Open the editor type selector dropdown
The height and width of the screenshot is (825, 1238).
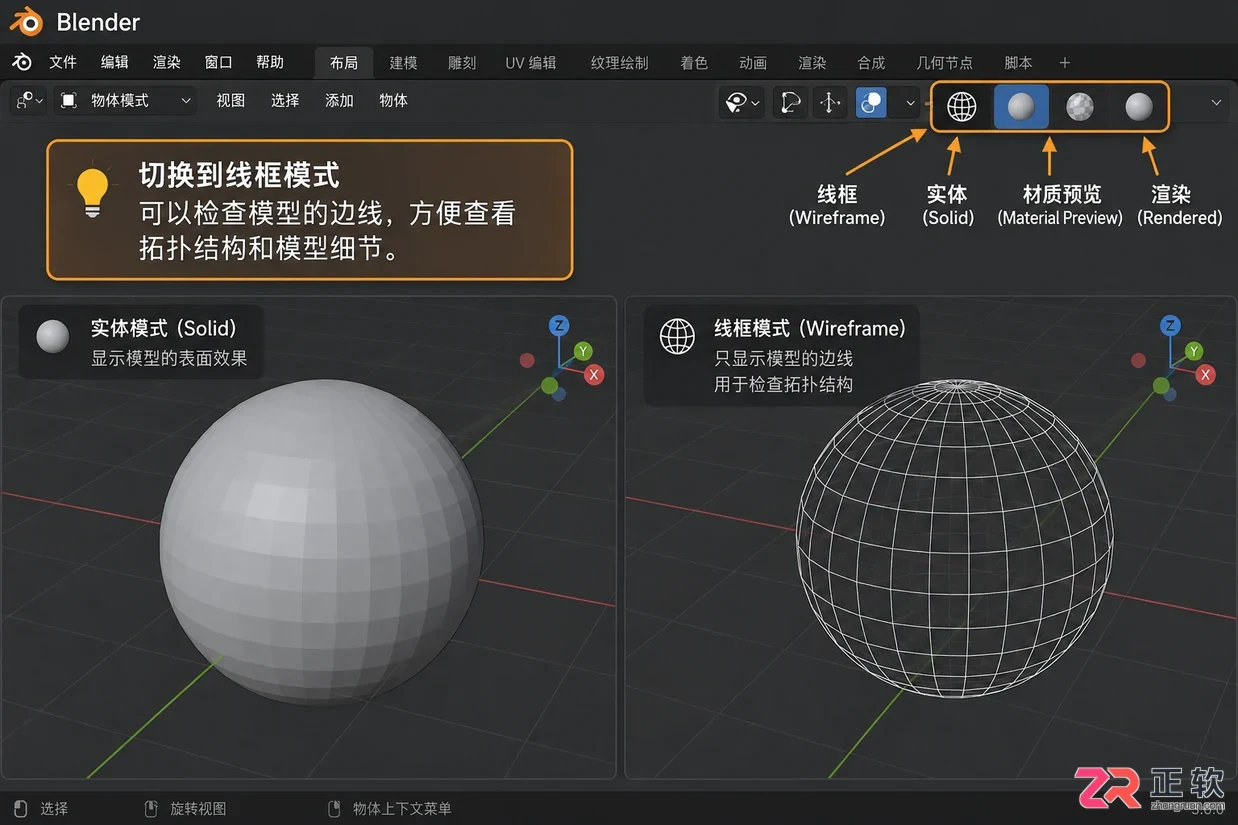(28, 101)
